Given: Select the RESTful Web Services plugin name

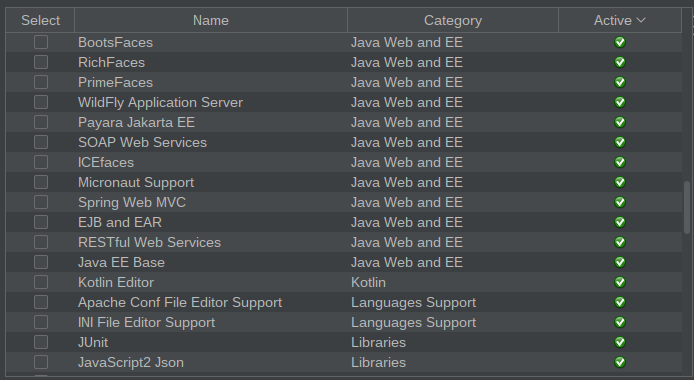Looking at the screenshot, I should pos(149,242).
